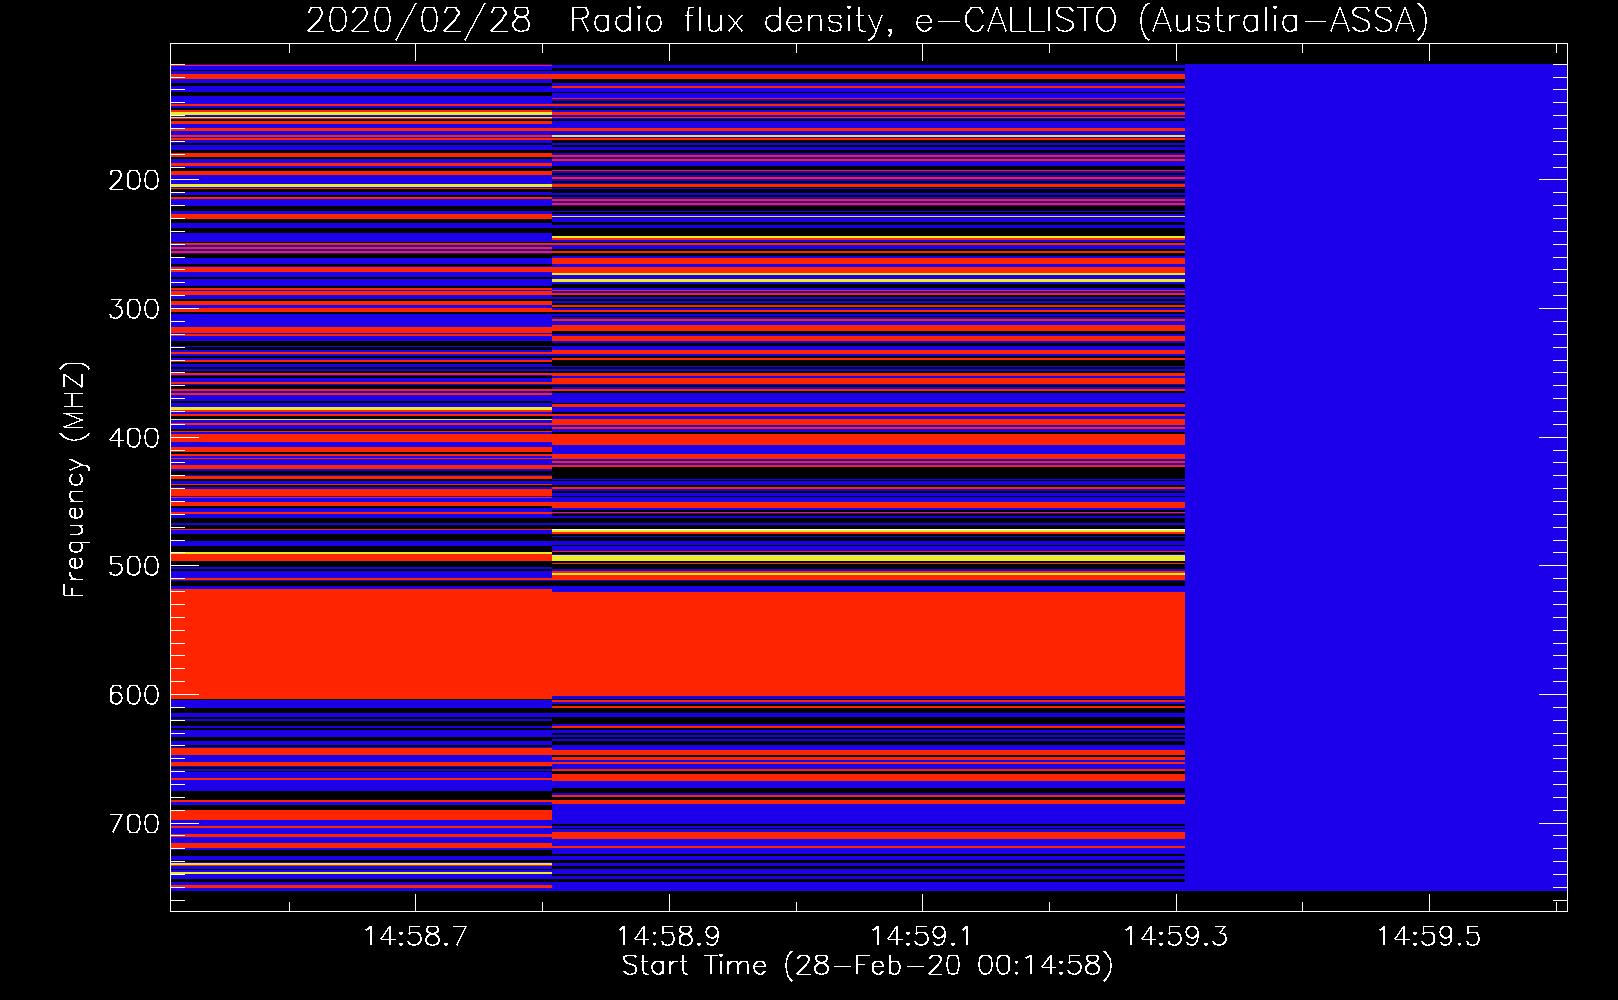Click the 'Frequency (MHZ)' axis label
Image resolution: width=1618 pixels, height=1000 pixels.
point(75,479)
